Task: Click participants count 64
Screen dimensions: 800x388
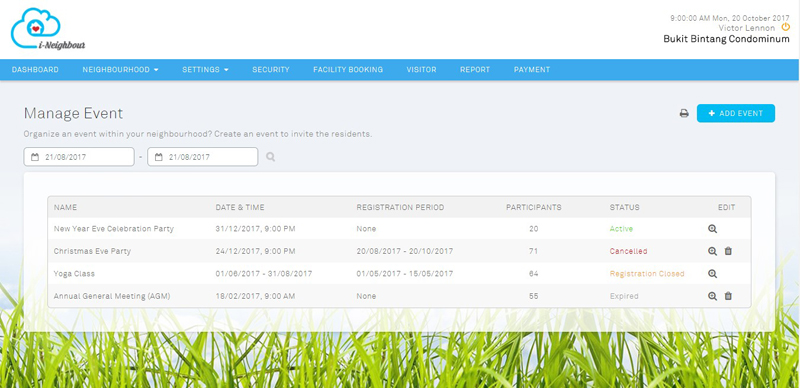Action: pyautogui.click(x=534, y=274)
